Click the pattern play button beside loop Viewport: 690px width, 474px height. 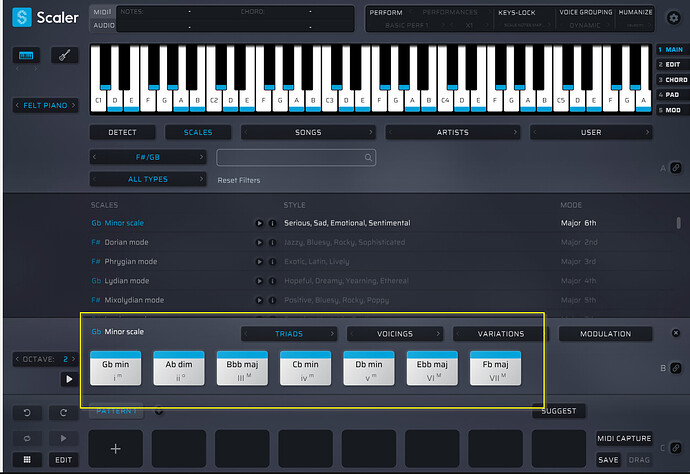point(63,438)
